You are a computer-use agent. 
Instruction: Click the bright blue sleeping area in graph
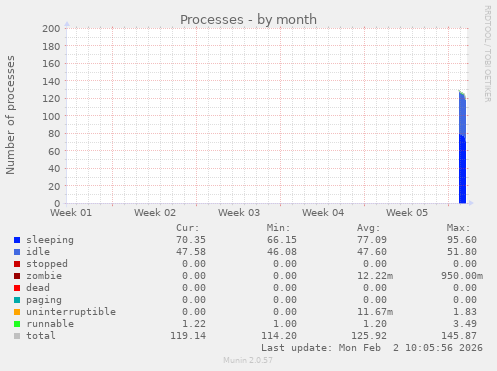coord(462,170)
